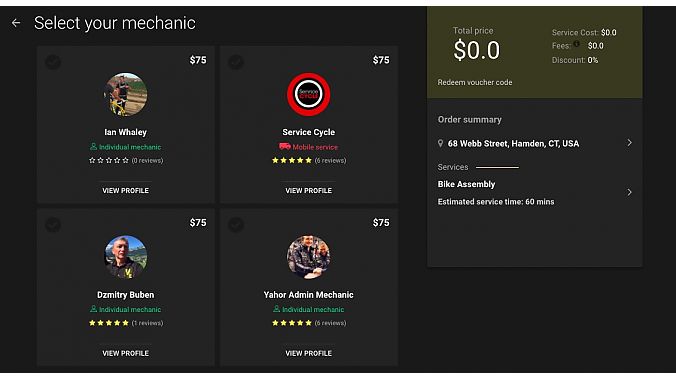Click Service Cycle's red logo
The image size is (676, 380).
(309, 94)
